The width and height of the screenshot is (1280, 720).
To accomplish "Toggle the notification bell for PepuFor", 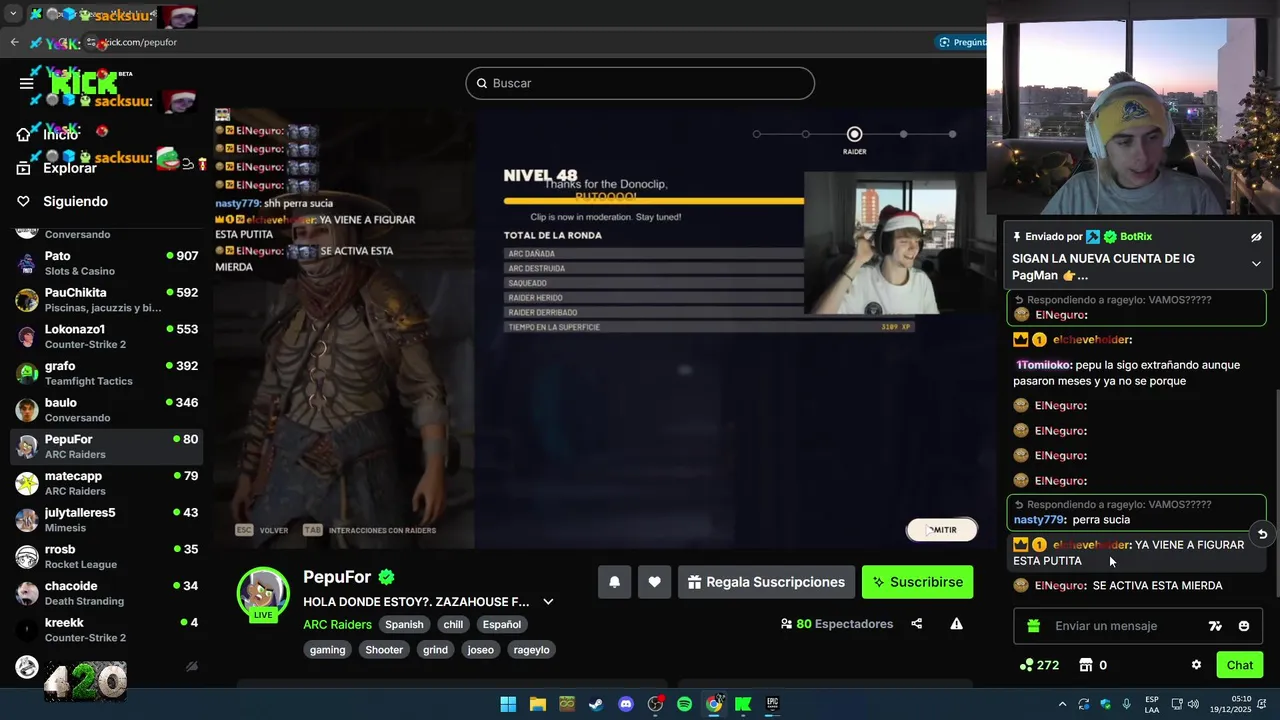I will (615, 582).
